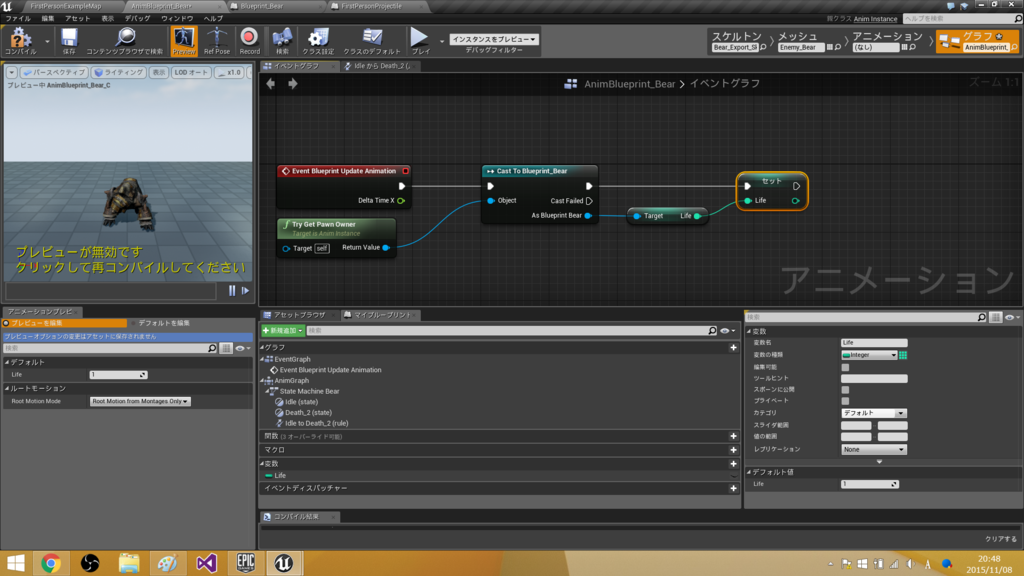The image size is (1024, 576).
Task: Open variable type Integer dropdown
Action: pos(870,355)
